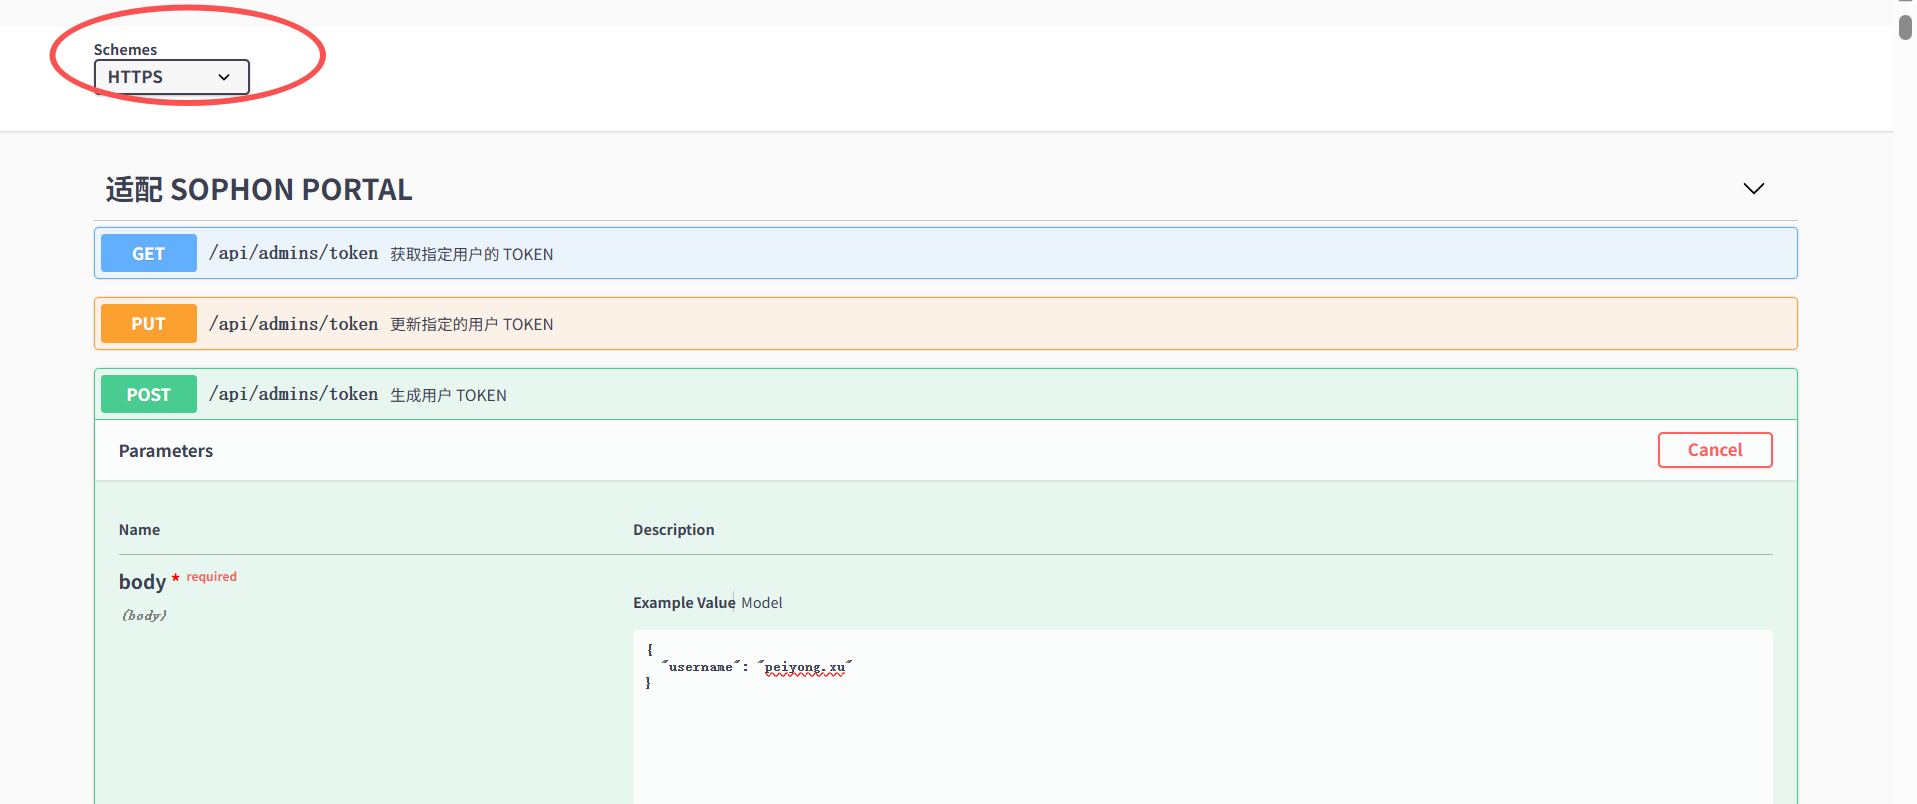Click the blue GET method badge
The width and height of the screenshot is (1917, 804).
148,254
